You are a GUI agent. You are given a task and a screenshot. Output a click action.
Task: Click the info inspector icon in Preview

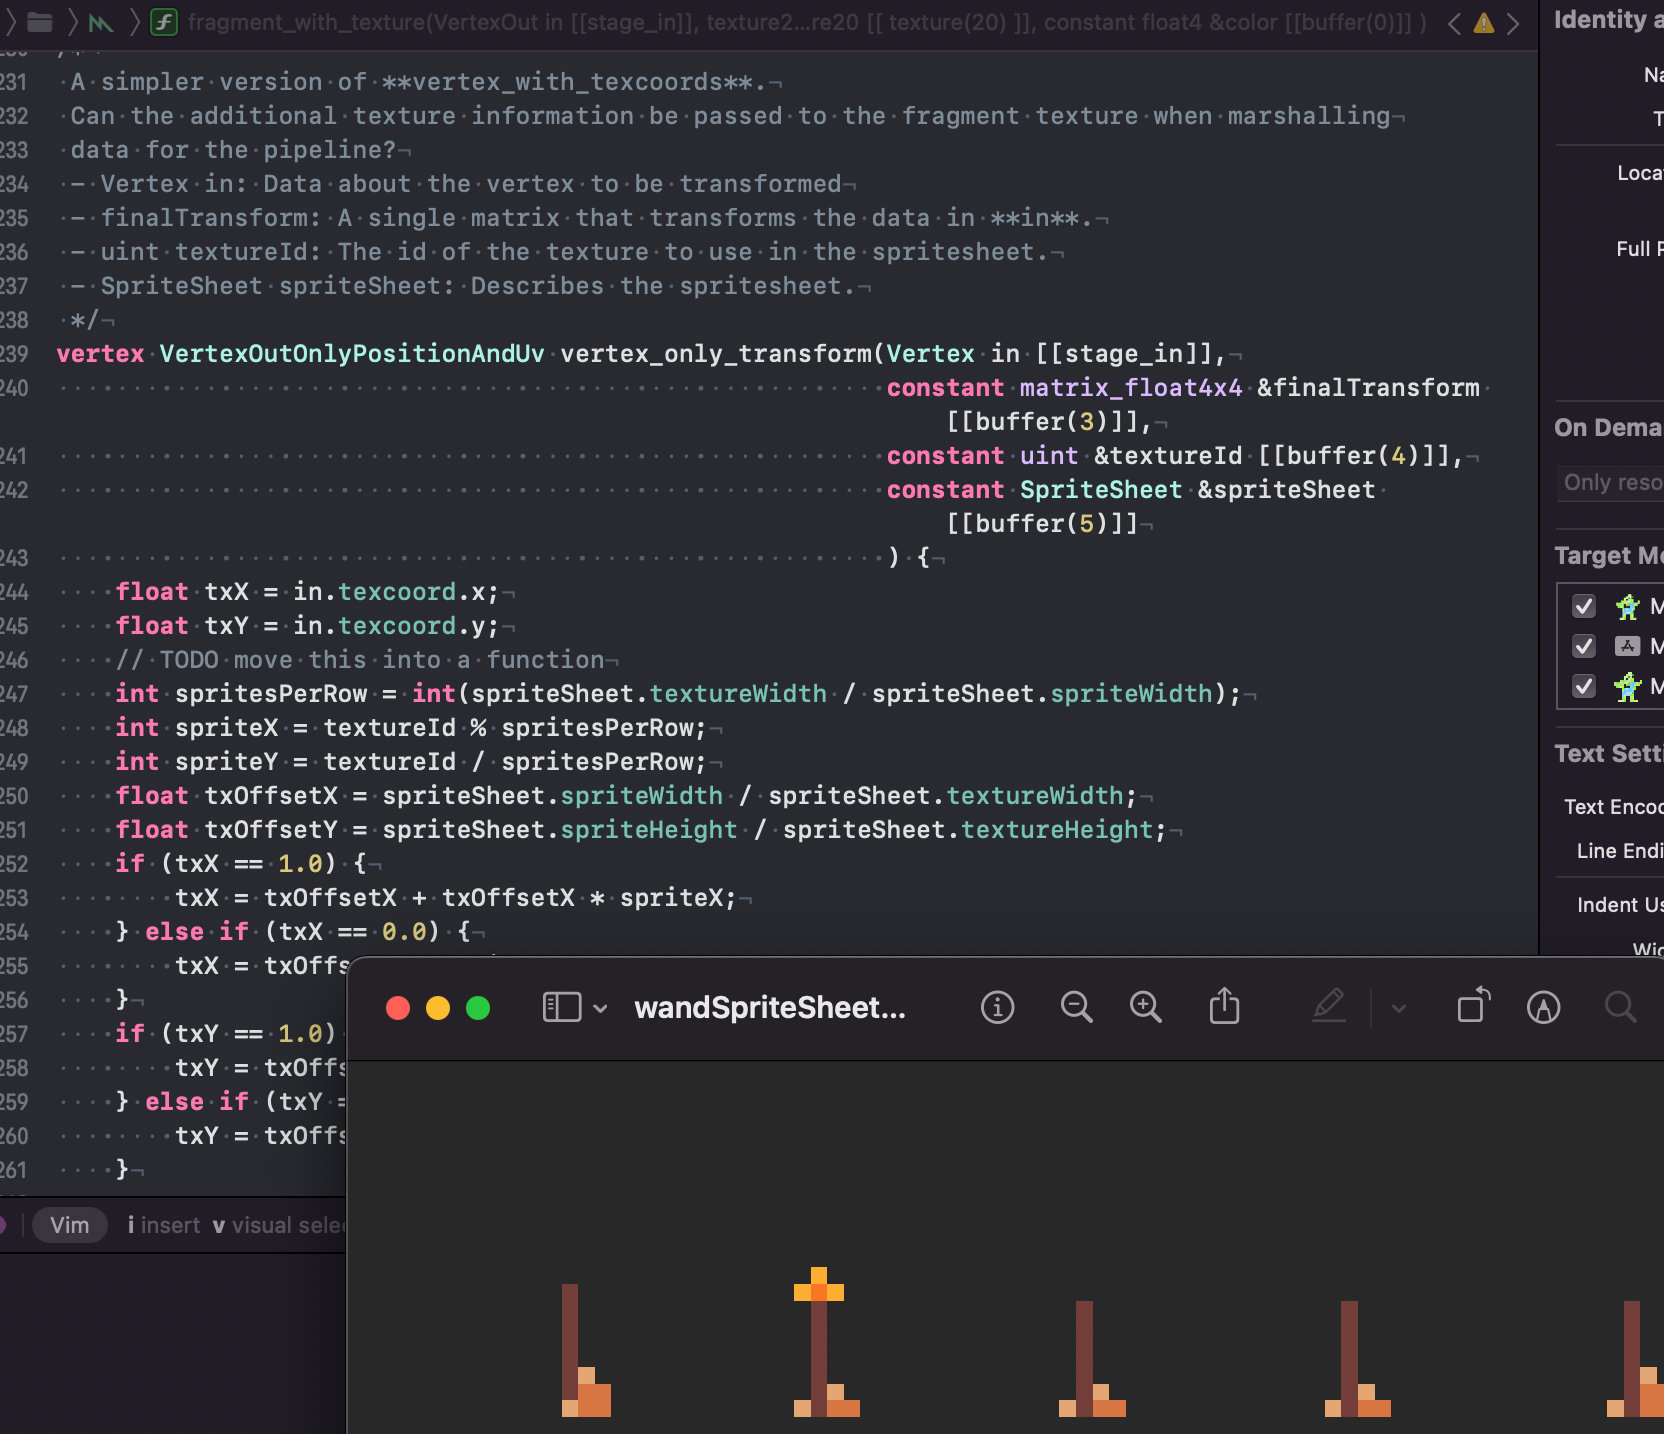coord(997,1007)
